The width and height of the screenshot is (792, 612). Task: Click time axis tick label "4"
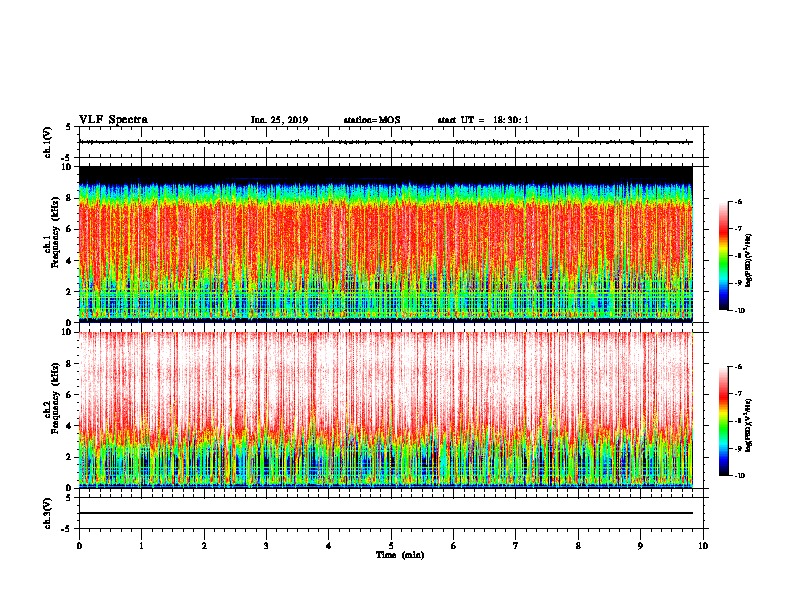click(x=329, y=546)
